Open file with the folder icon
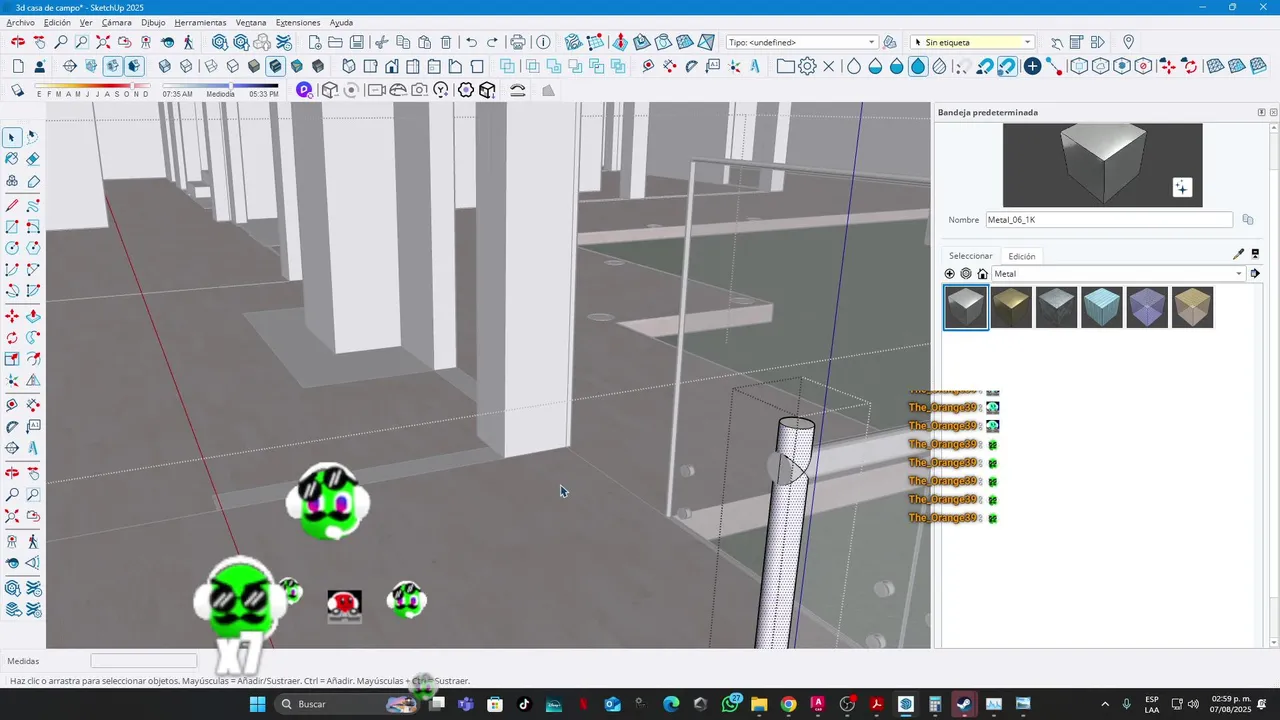The image size is (1280, 720). click(x=335, y=42)
